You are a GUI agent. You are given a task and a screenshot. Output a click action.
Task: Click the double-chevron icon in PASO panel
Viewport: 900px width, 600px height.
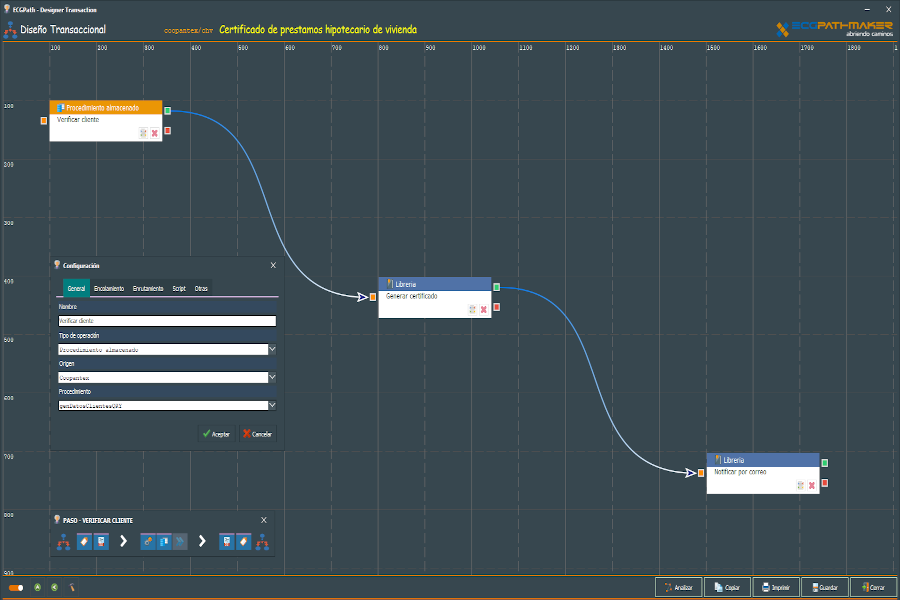point(180,542)
